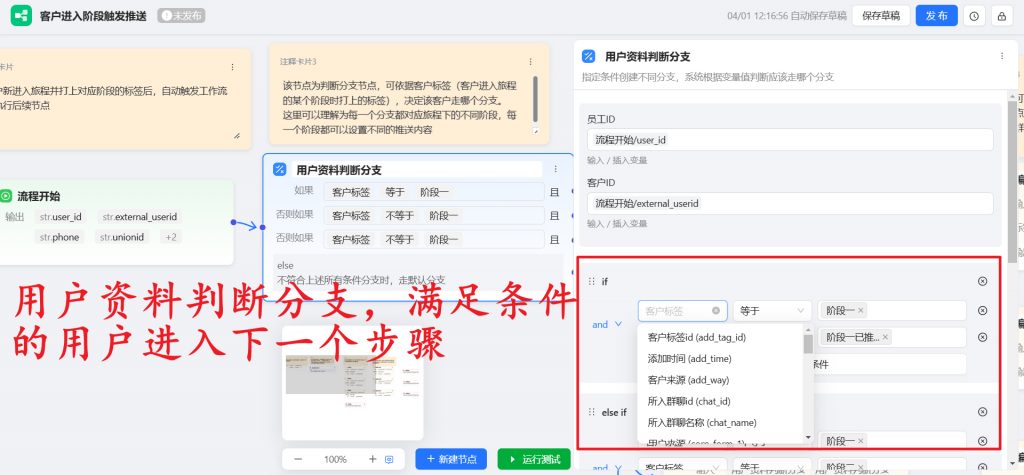The width and height of the screenshot is (1024, 475).
Task: Select 客户来源 (add_way) option
Action: (x=688, y=380)
